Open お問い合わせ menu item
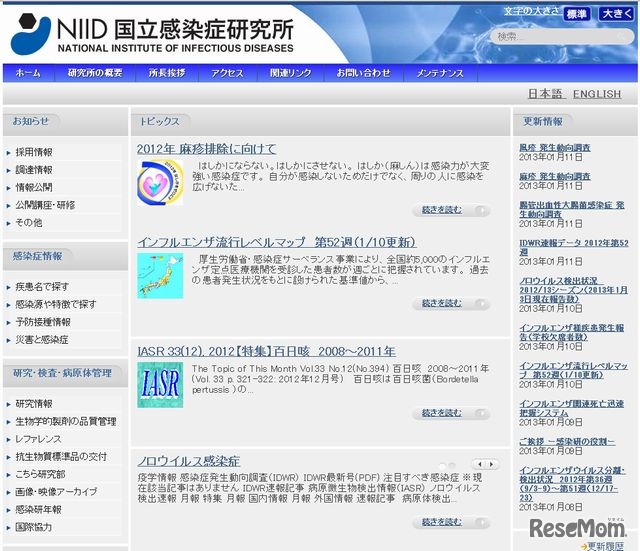 point(363,73)
